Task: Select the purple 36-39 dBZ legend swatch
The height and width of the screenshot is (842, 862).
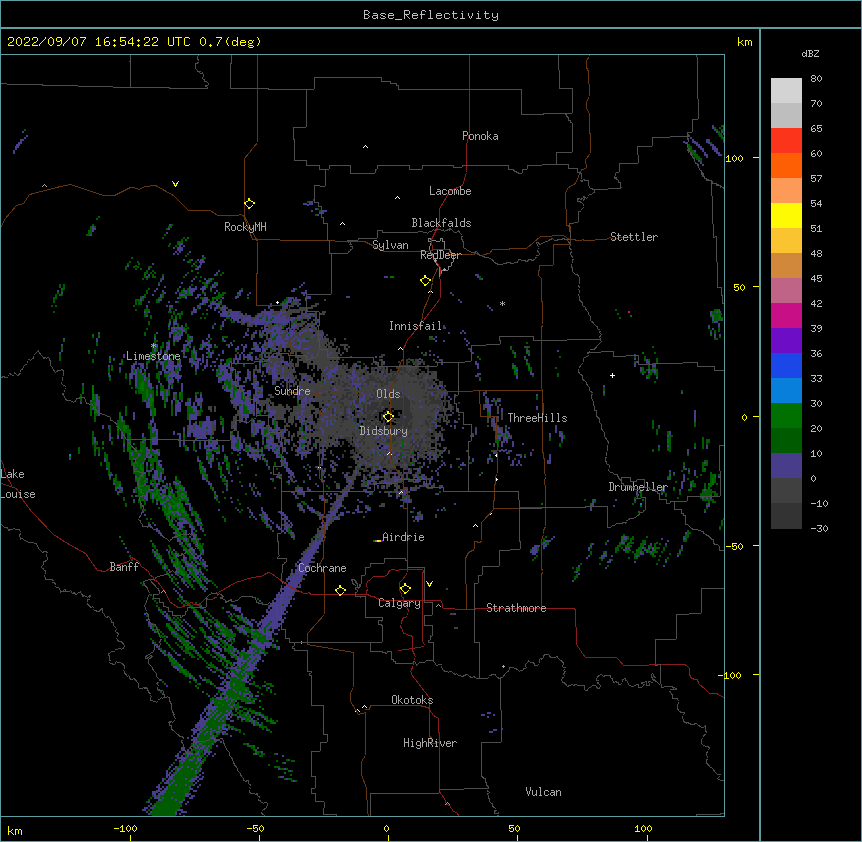Action: (786, 341)
